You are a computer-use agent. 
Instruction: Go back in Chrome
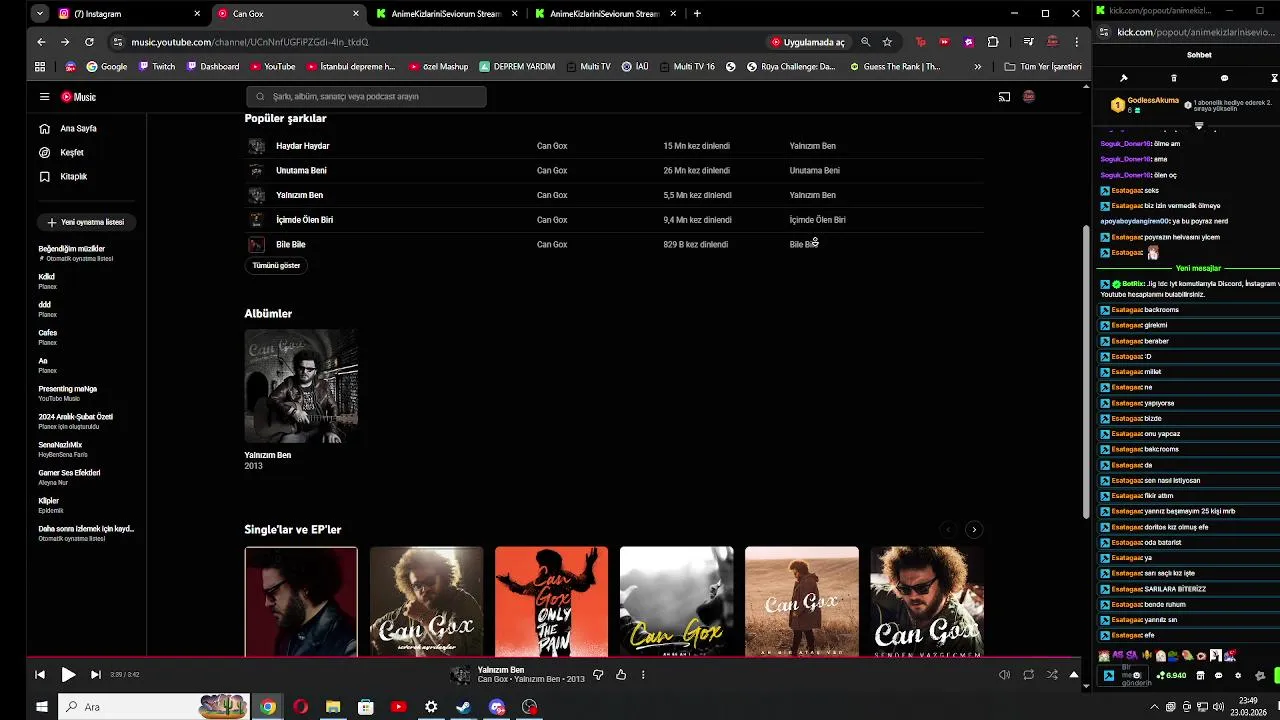tap(41, 42)
